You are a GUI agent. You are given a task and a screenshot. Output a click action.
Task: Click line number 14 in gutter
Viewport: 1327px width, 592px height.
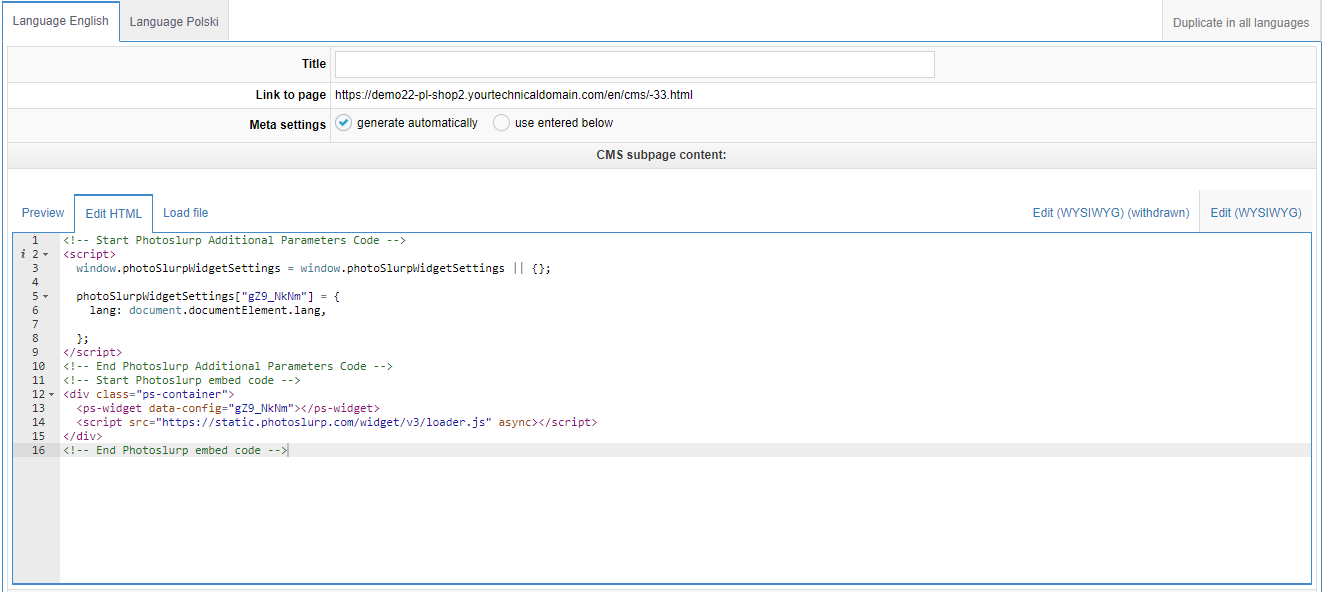[x=38, y=422]
